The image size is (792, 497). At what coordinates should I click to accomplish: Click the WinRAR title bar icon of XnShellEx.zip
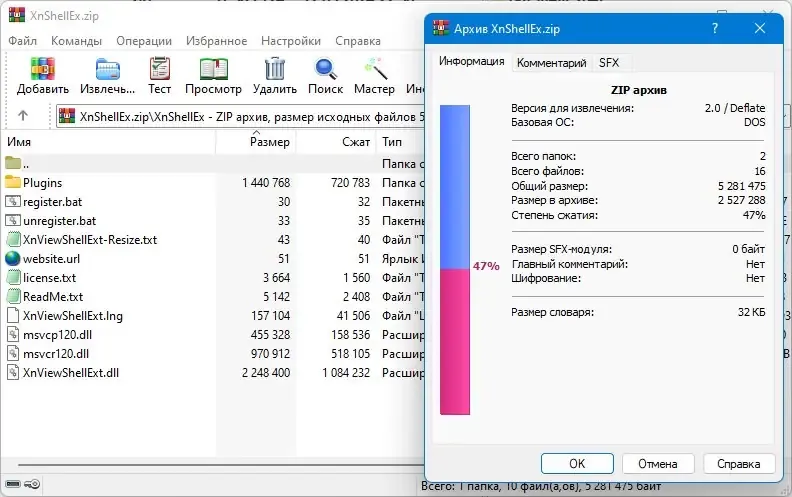click(x=17, y=15)
